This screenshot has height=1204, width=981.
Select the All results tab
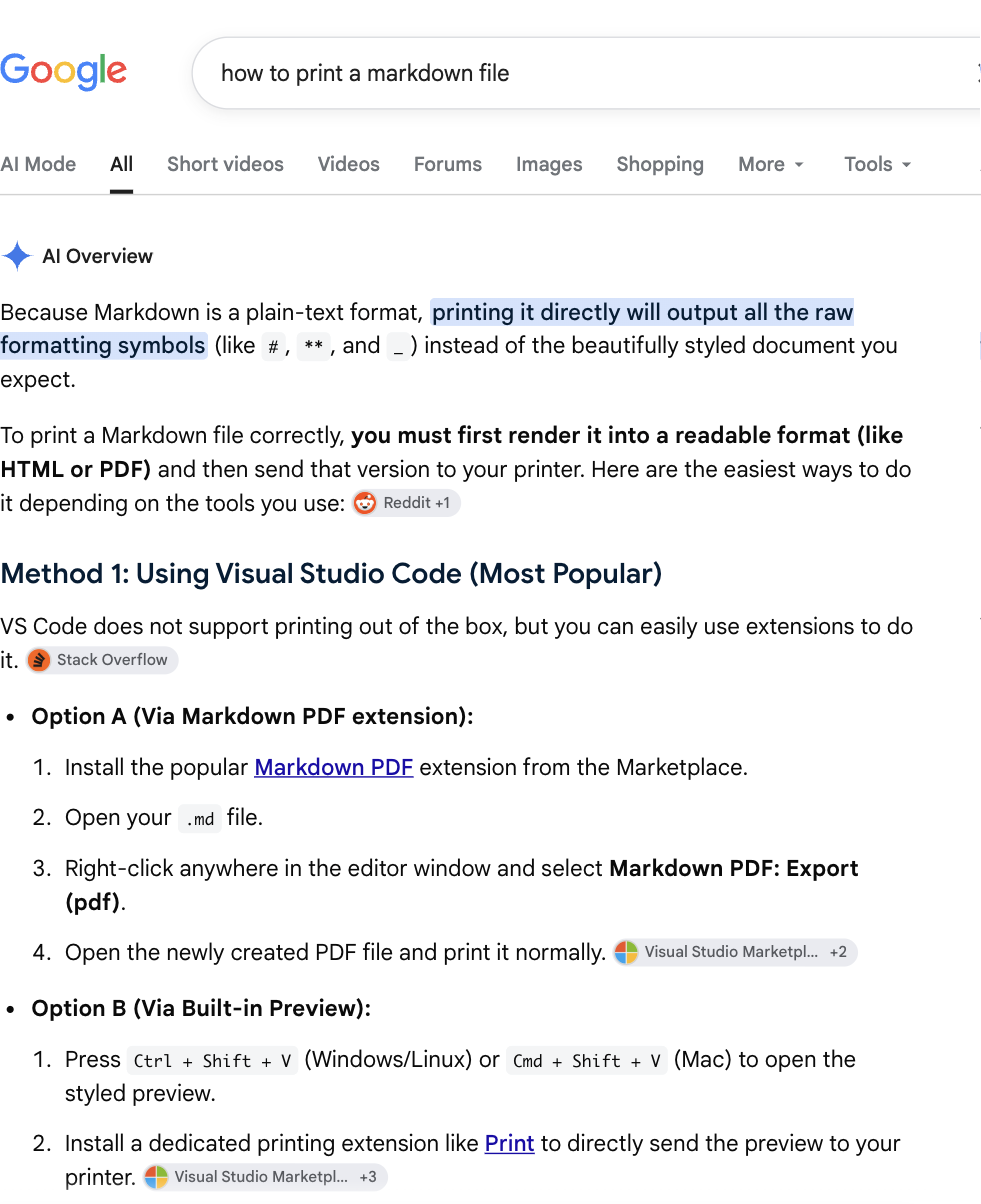tap(122, 164)
